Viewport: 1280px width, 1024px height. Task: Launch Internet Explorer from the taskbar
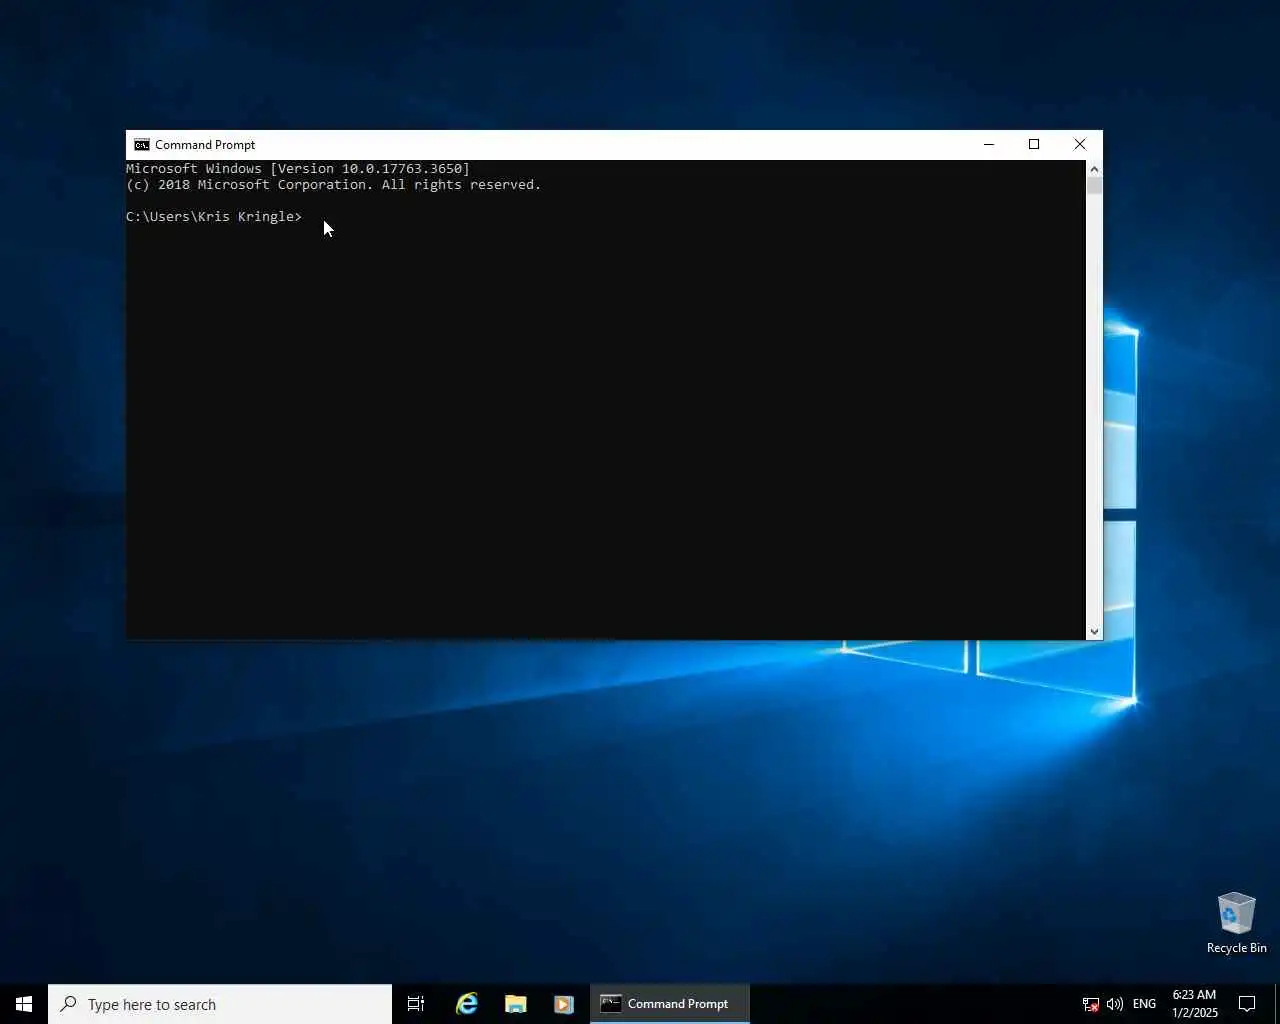tap(467, 1004)
